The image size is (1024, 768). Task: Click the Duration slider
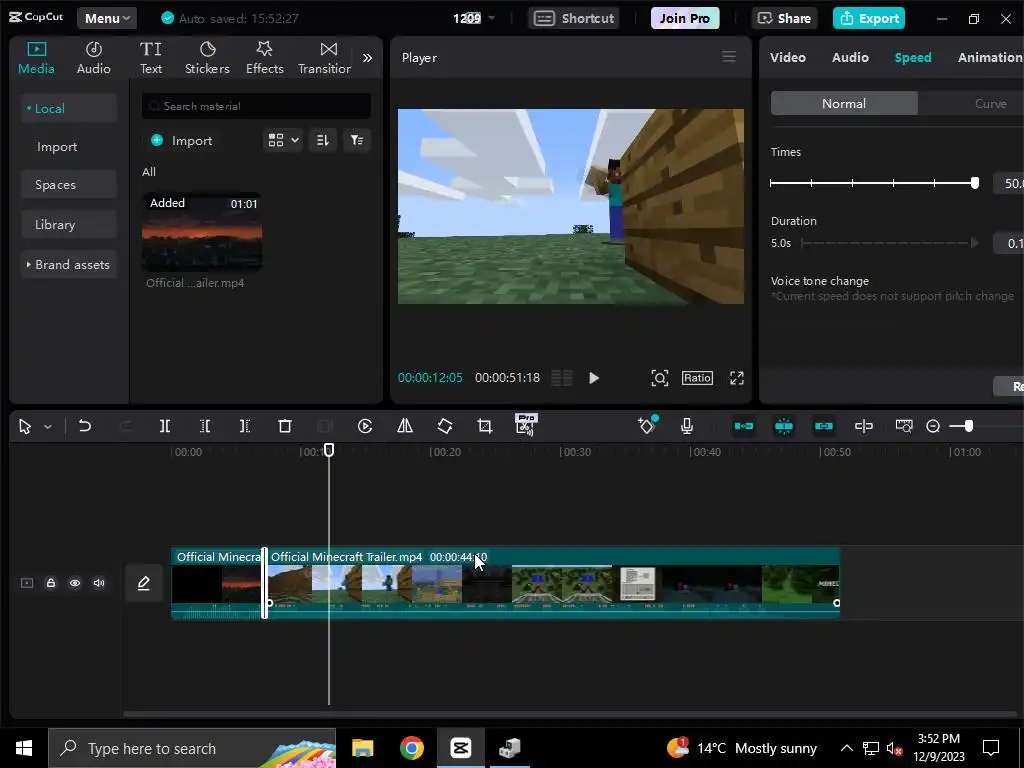890,243
